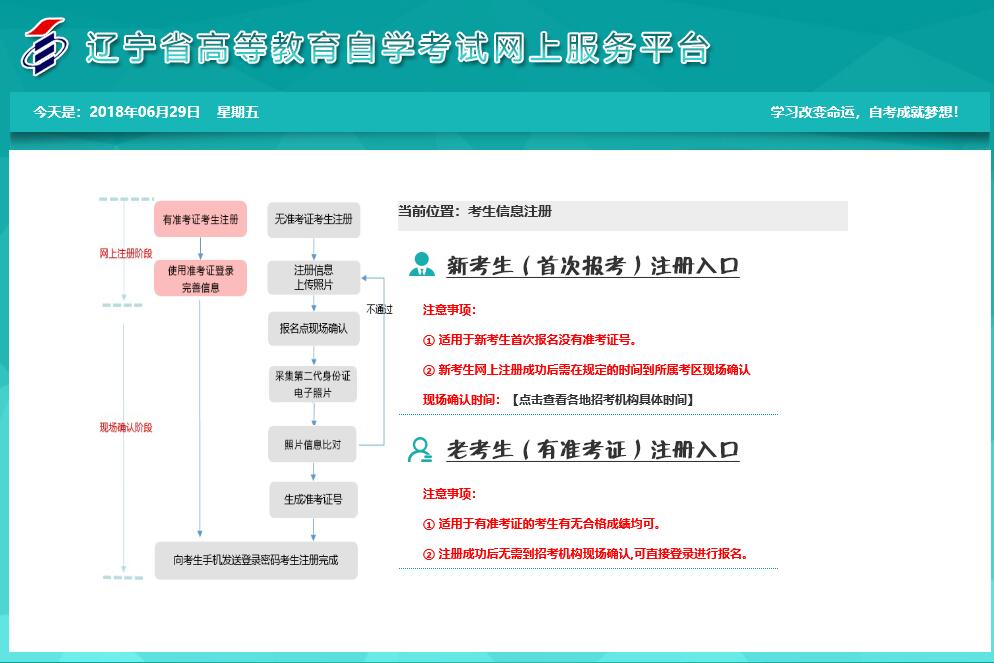
Task: Click the 使用准考证登录完善信息 box
Action: 200,278
